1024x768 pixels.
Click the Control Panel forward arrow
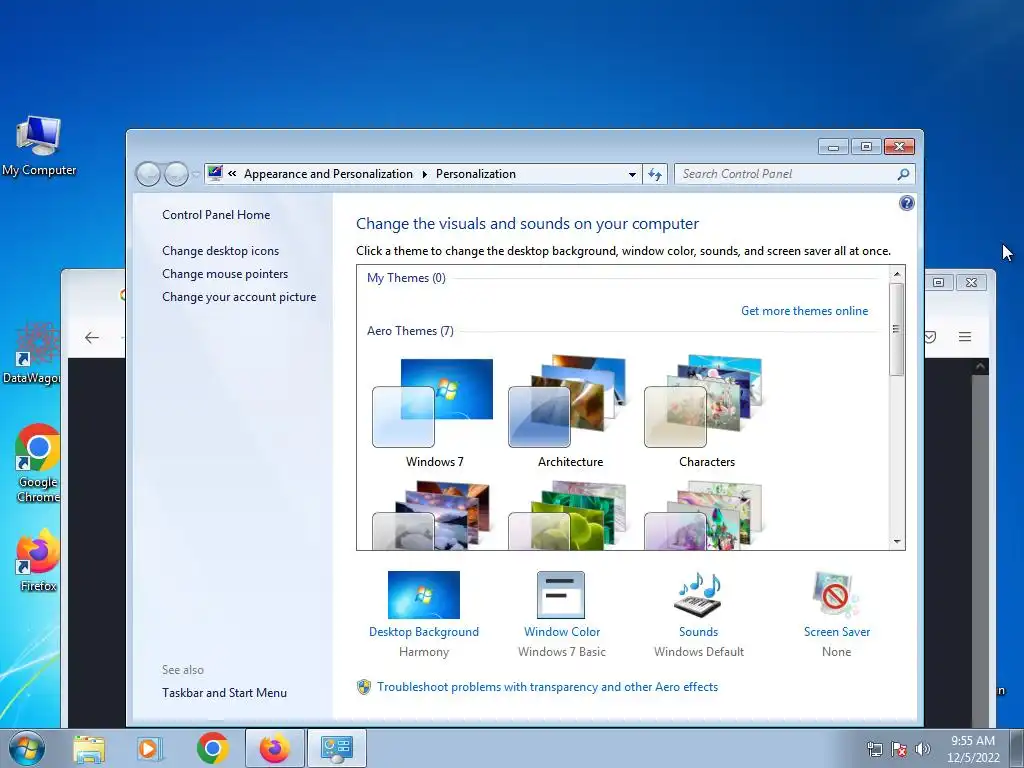(x=176, y=174)
